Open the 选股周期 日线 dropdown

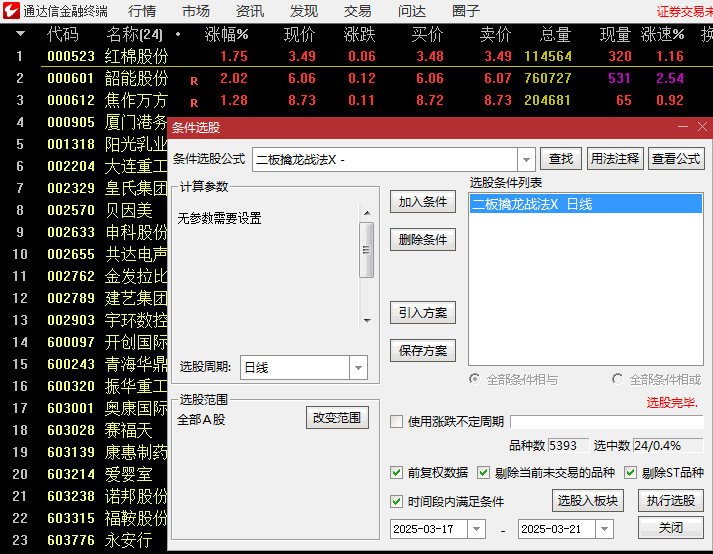(x=358, y=367)
